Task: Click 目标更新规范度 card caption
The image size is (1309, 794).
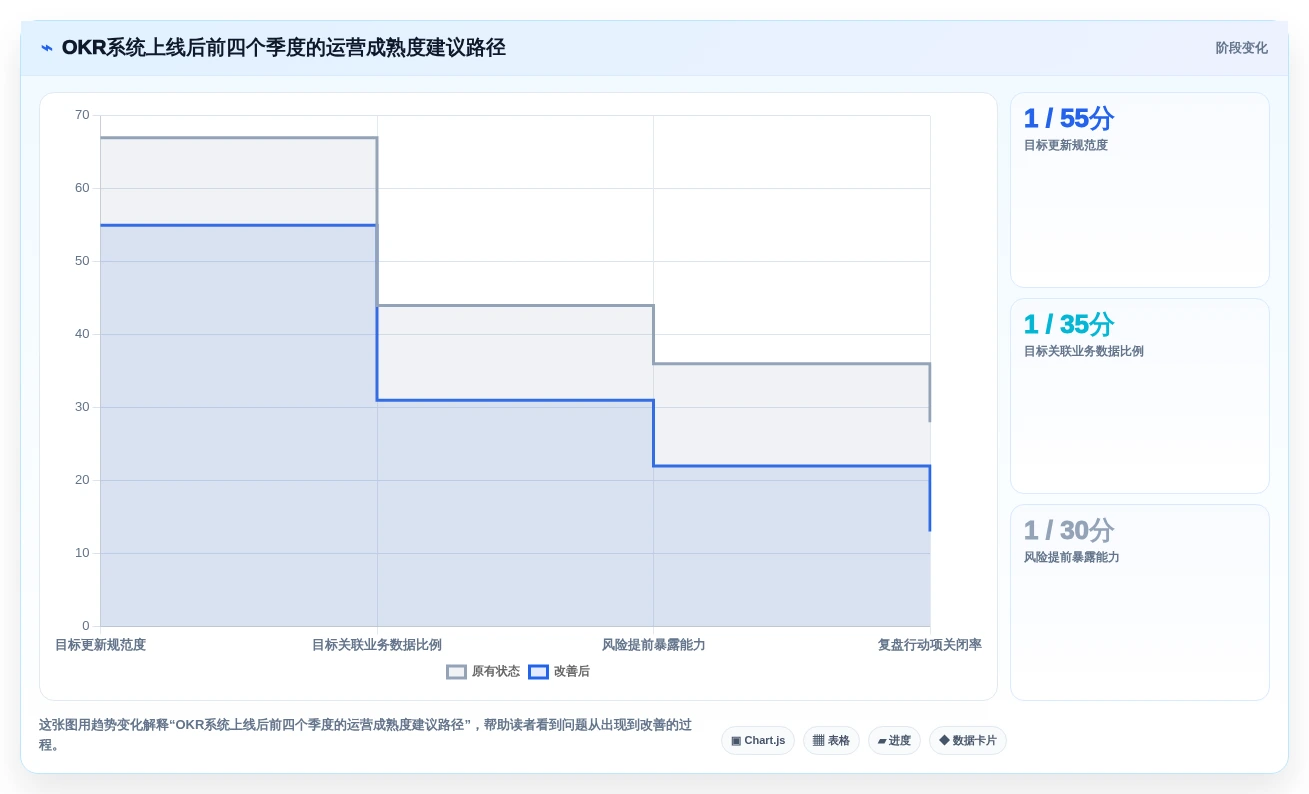Action: pyautogui.click(x=1065, y=145)
